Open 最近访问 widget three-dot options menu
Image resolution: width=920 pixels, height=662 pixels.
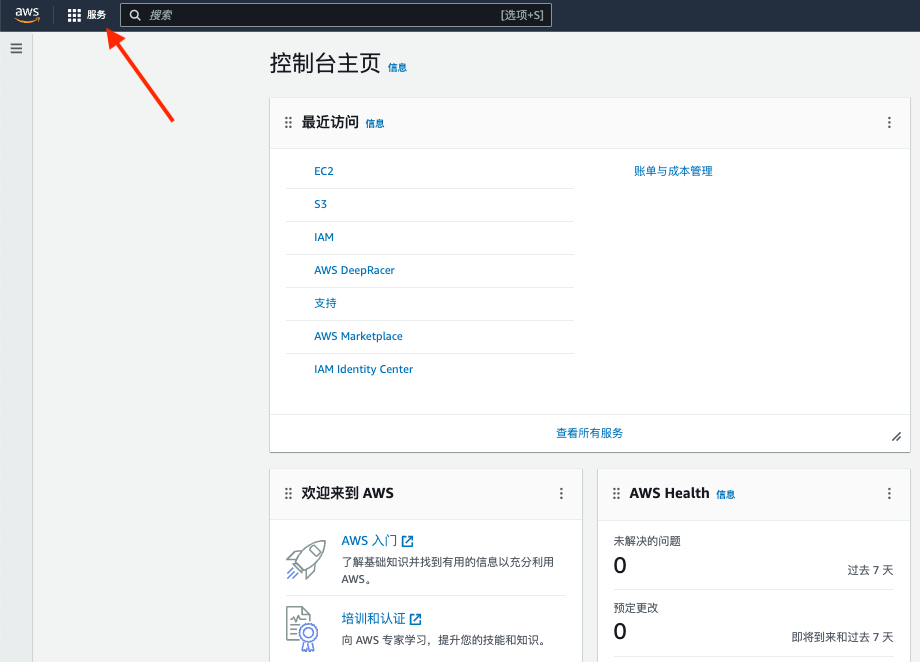pos(889,123)
